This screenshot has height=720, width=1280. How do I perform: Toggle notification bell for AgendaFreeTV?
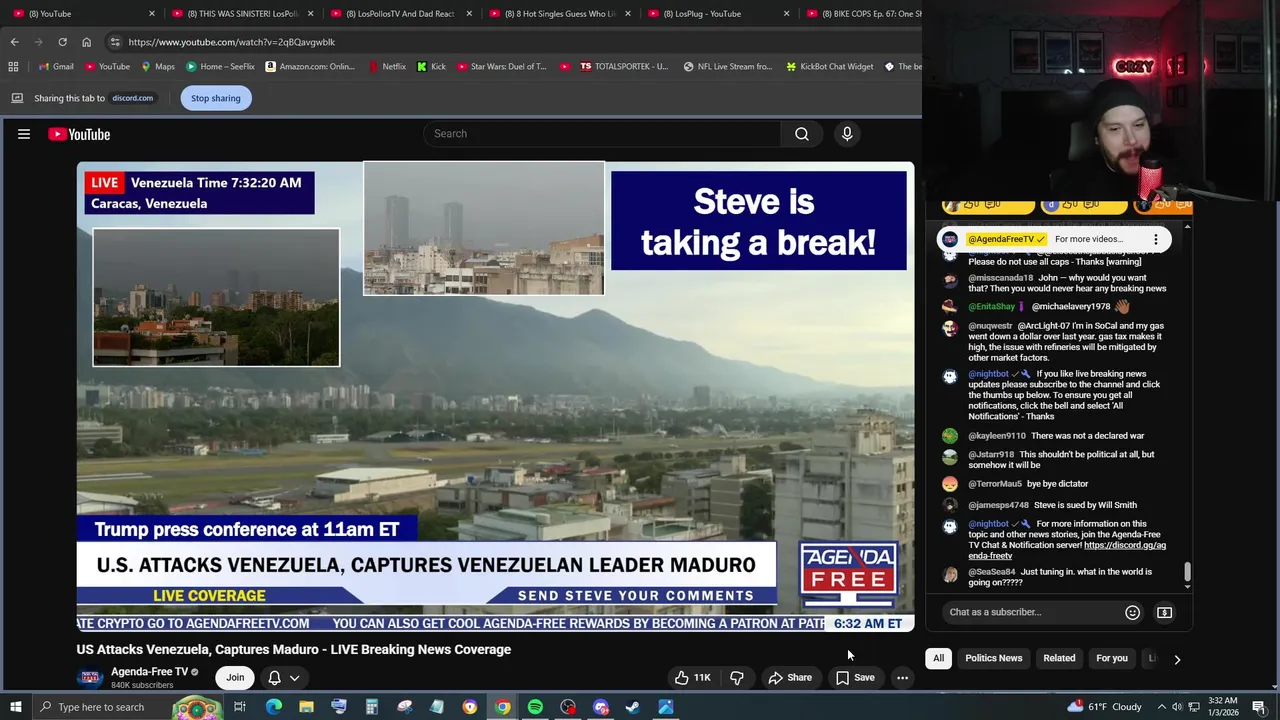click(x=274, y=677)
